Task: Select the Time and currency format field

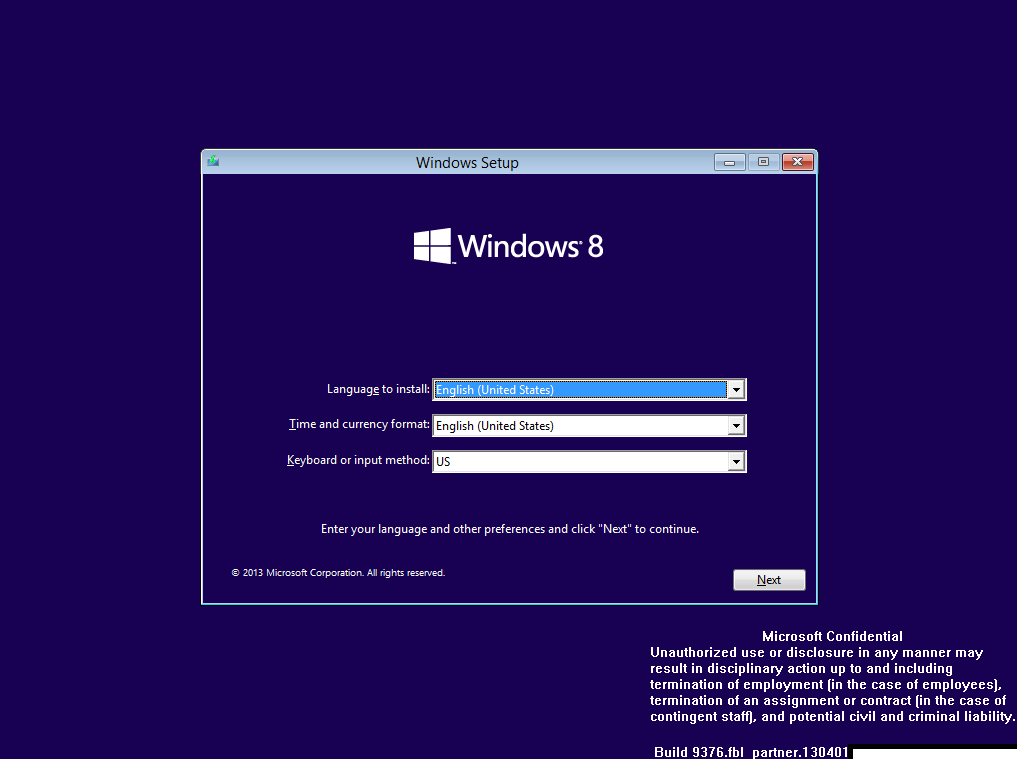Action: tap(589, 426)
